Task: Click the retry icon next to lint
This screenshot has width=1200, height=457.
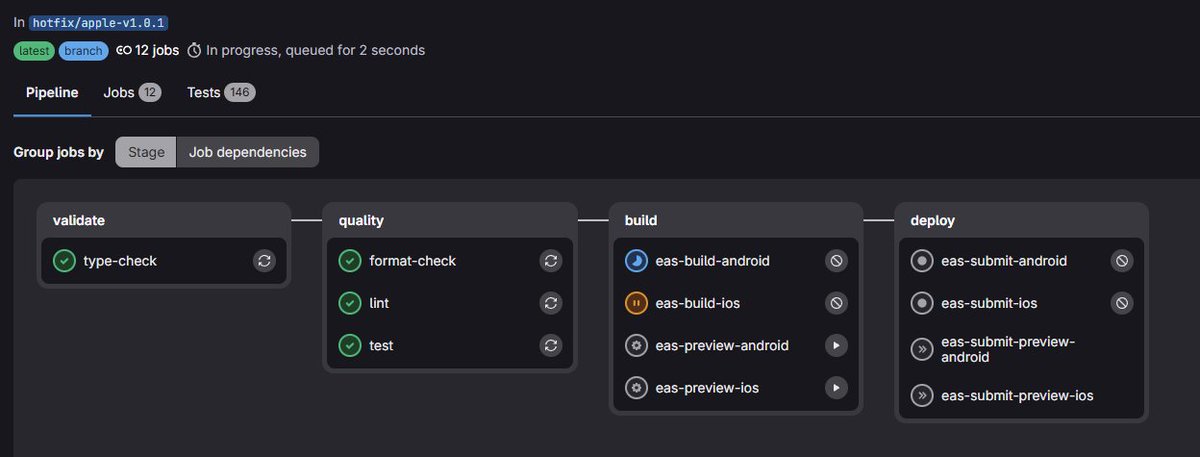Action: [550, 303]
